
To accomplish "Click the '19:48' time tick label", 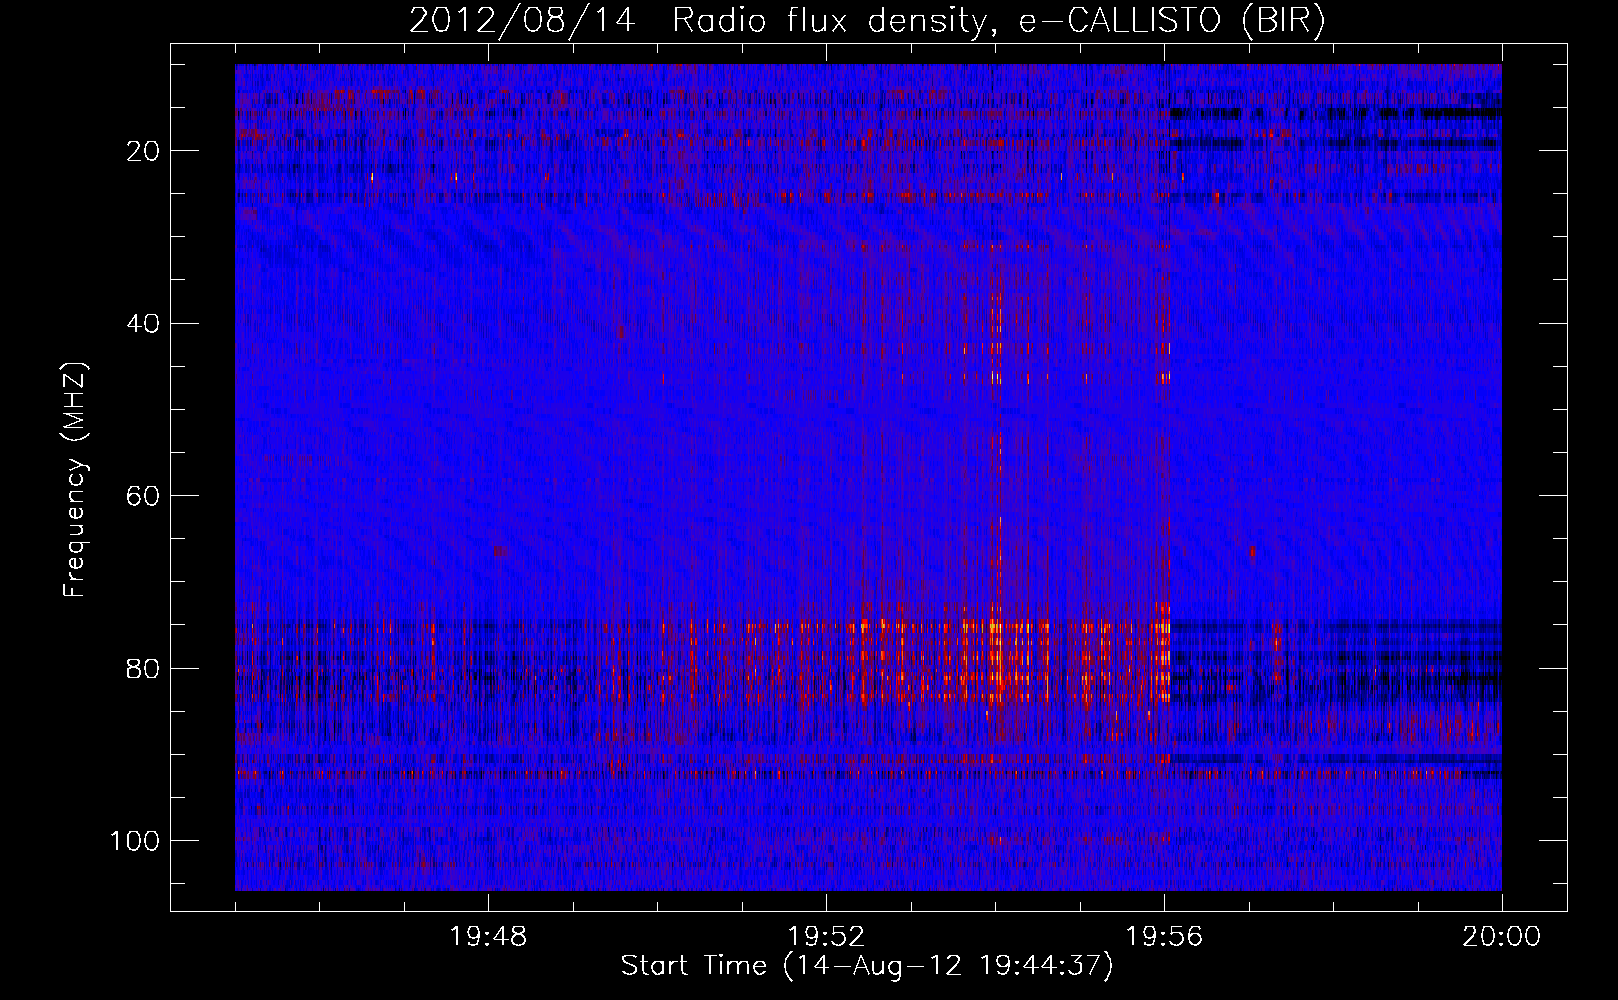I will point(488,937).
